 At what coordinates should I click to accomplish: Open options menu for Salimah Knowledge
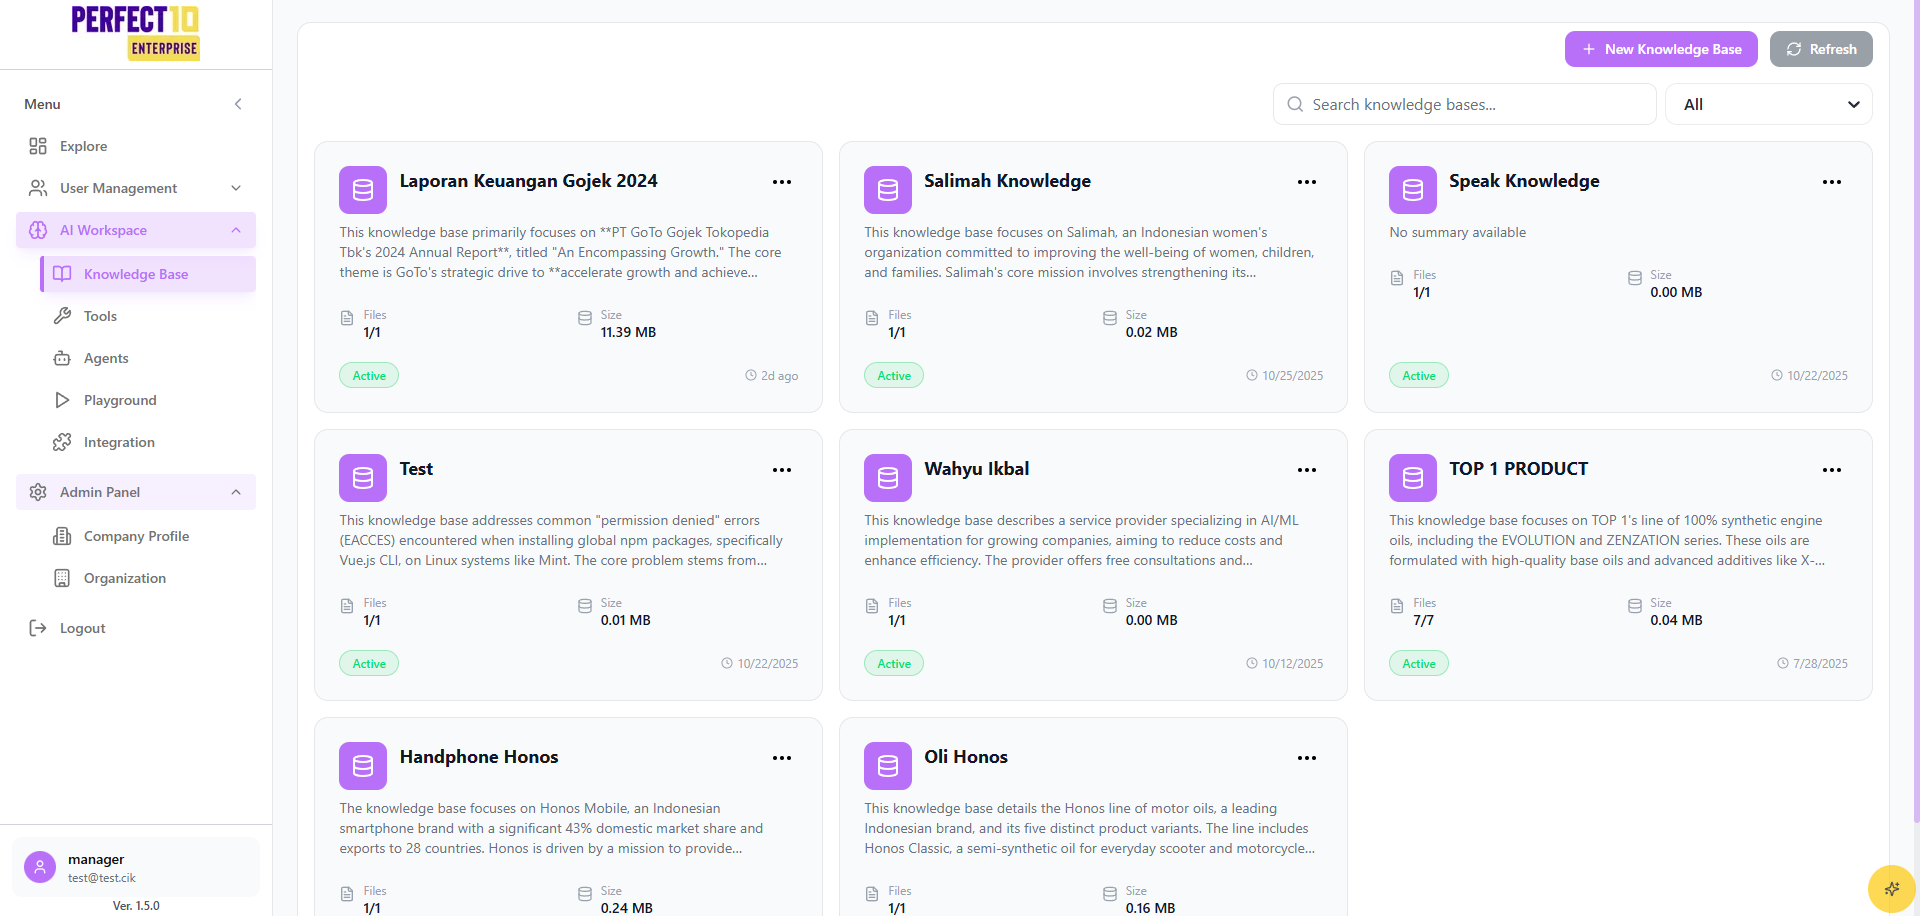pyautogui.click(x=1307, y=182)
